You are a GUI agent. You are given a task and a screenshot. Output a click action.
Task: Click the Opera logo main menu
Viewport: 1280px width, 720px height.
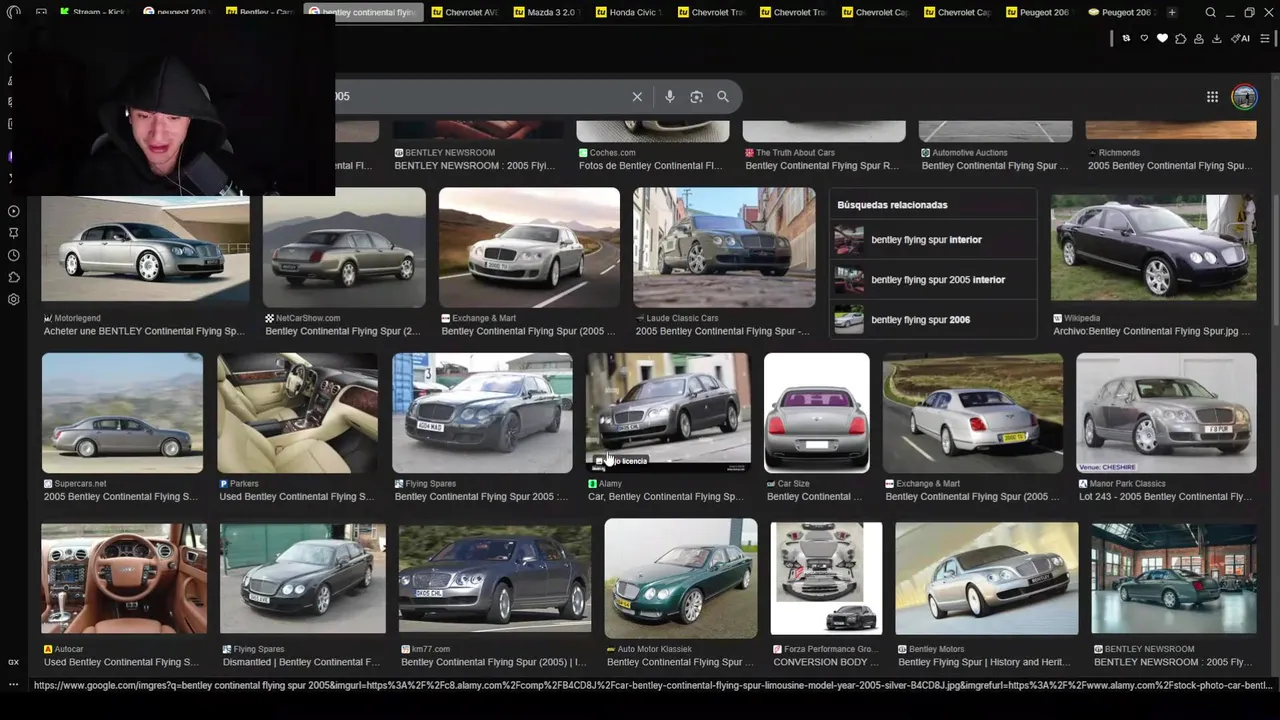(14, 12)
